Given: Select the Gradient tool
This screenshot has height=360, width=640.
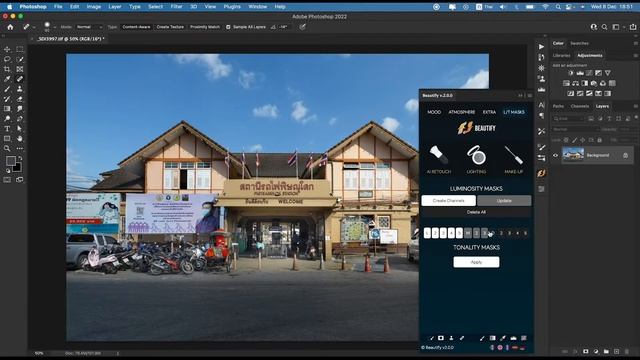Looking at the screenshot, I should (x=7, y=109).
